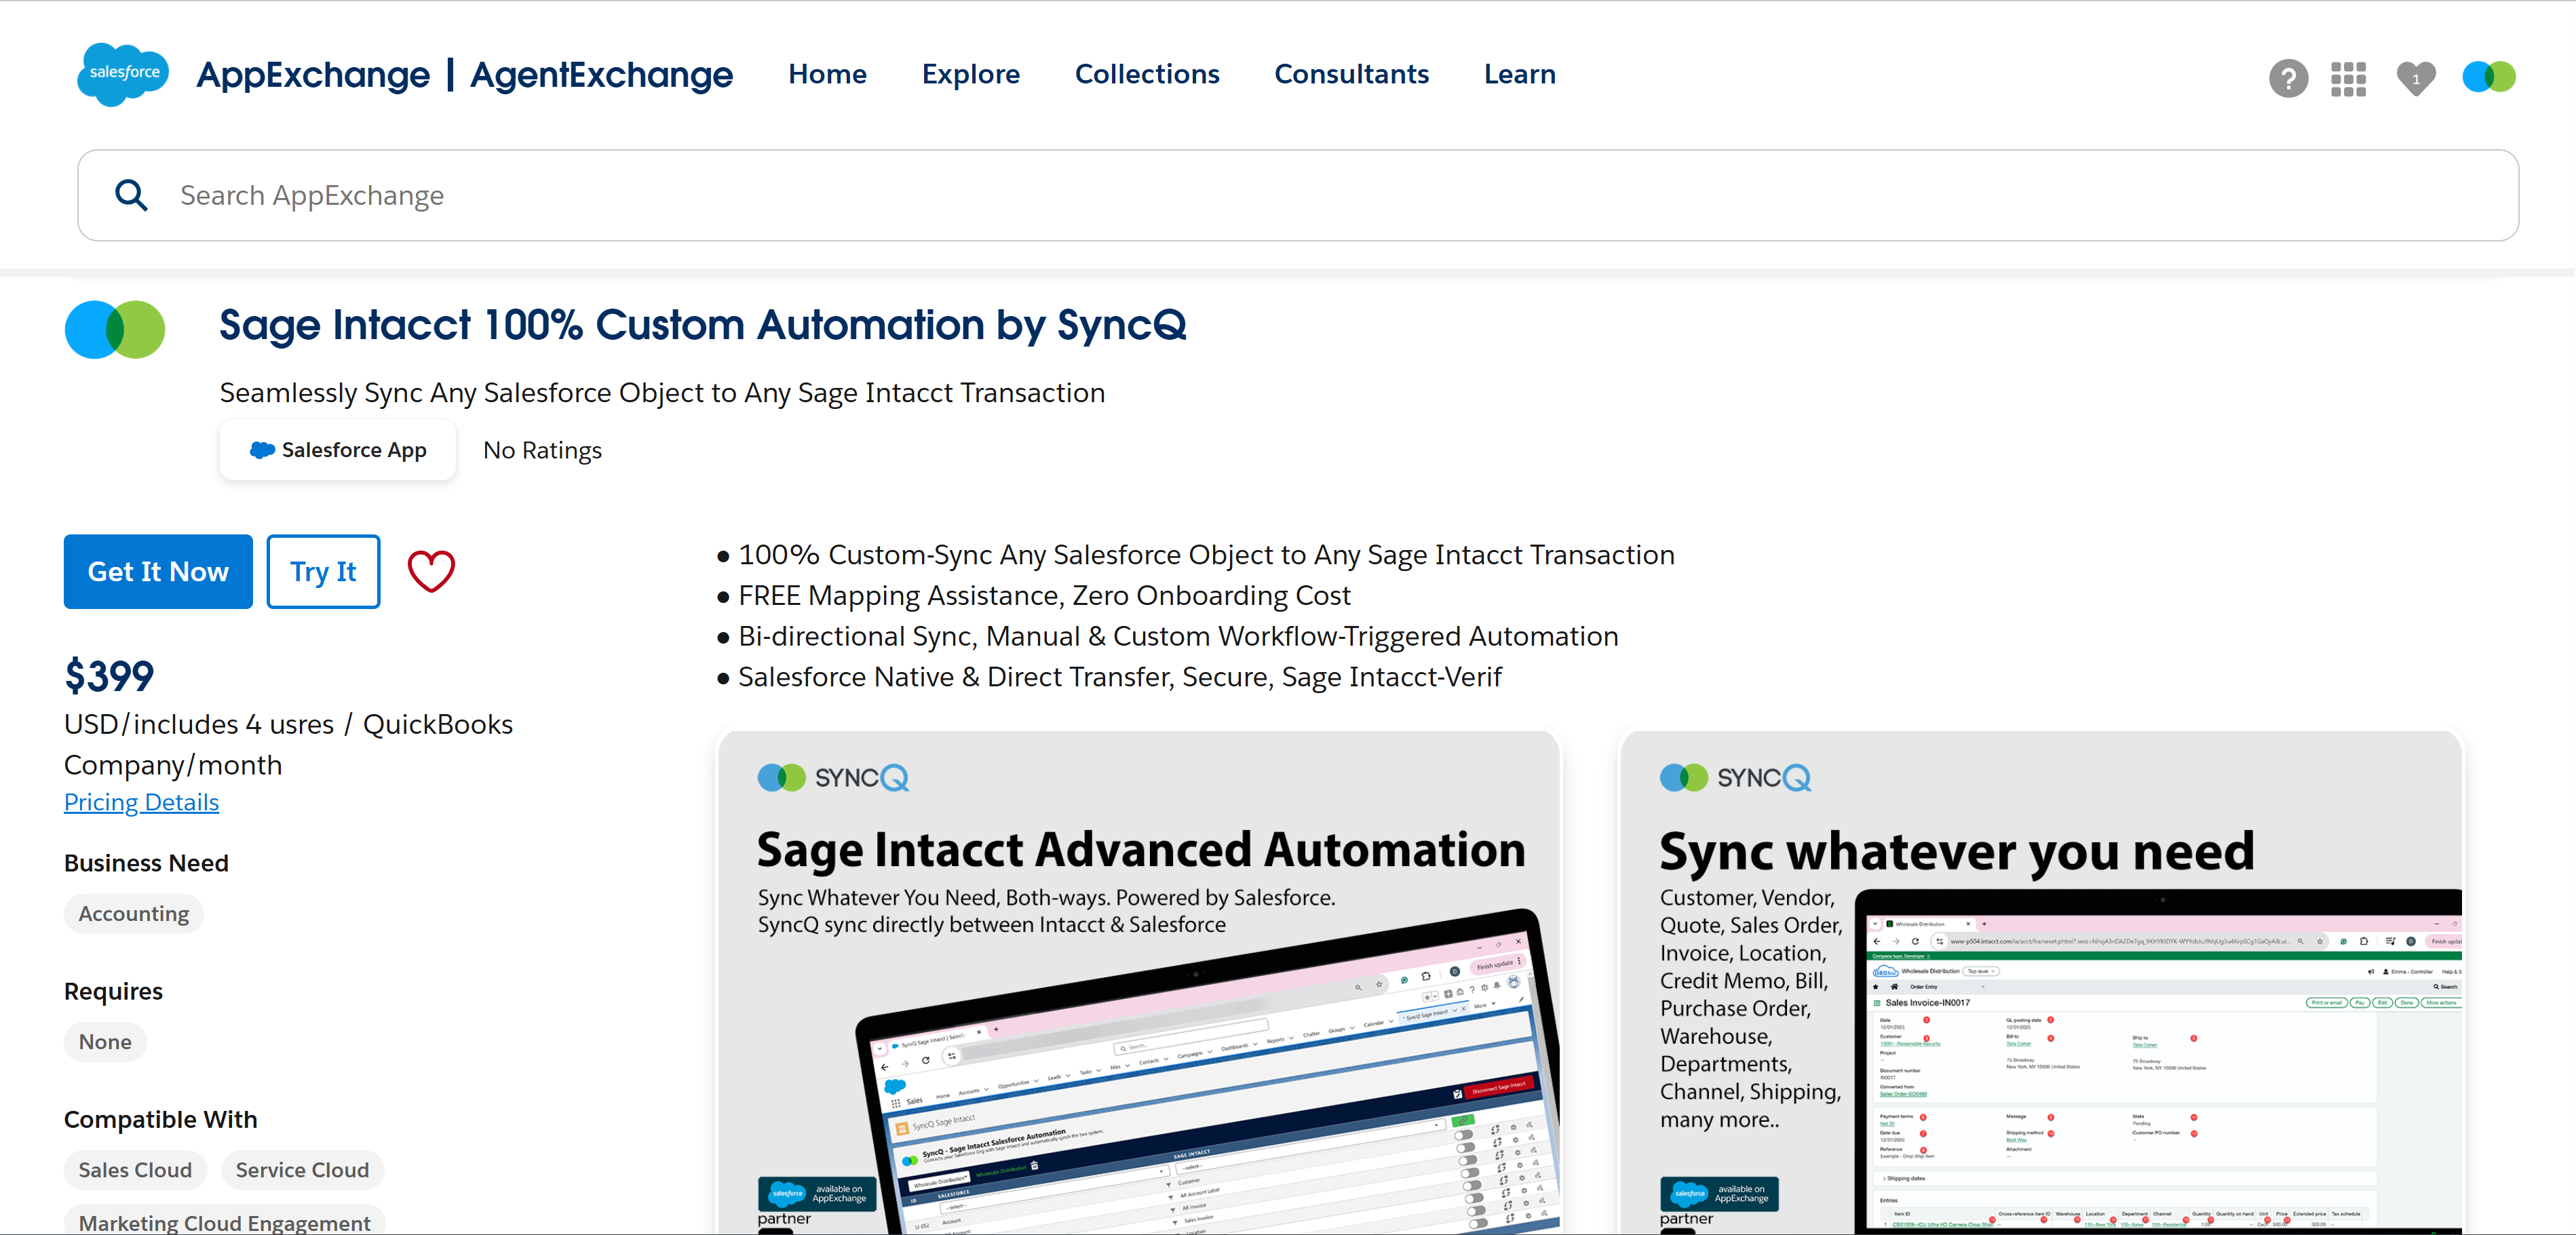
Task: Click the $399 price text
Action: point(109,676)
